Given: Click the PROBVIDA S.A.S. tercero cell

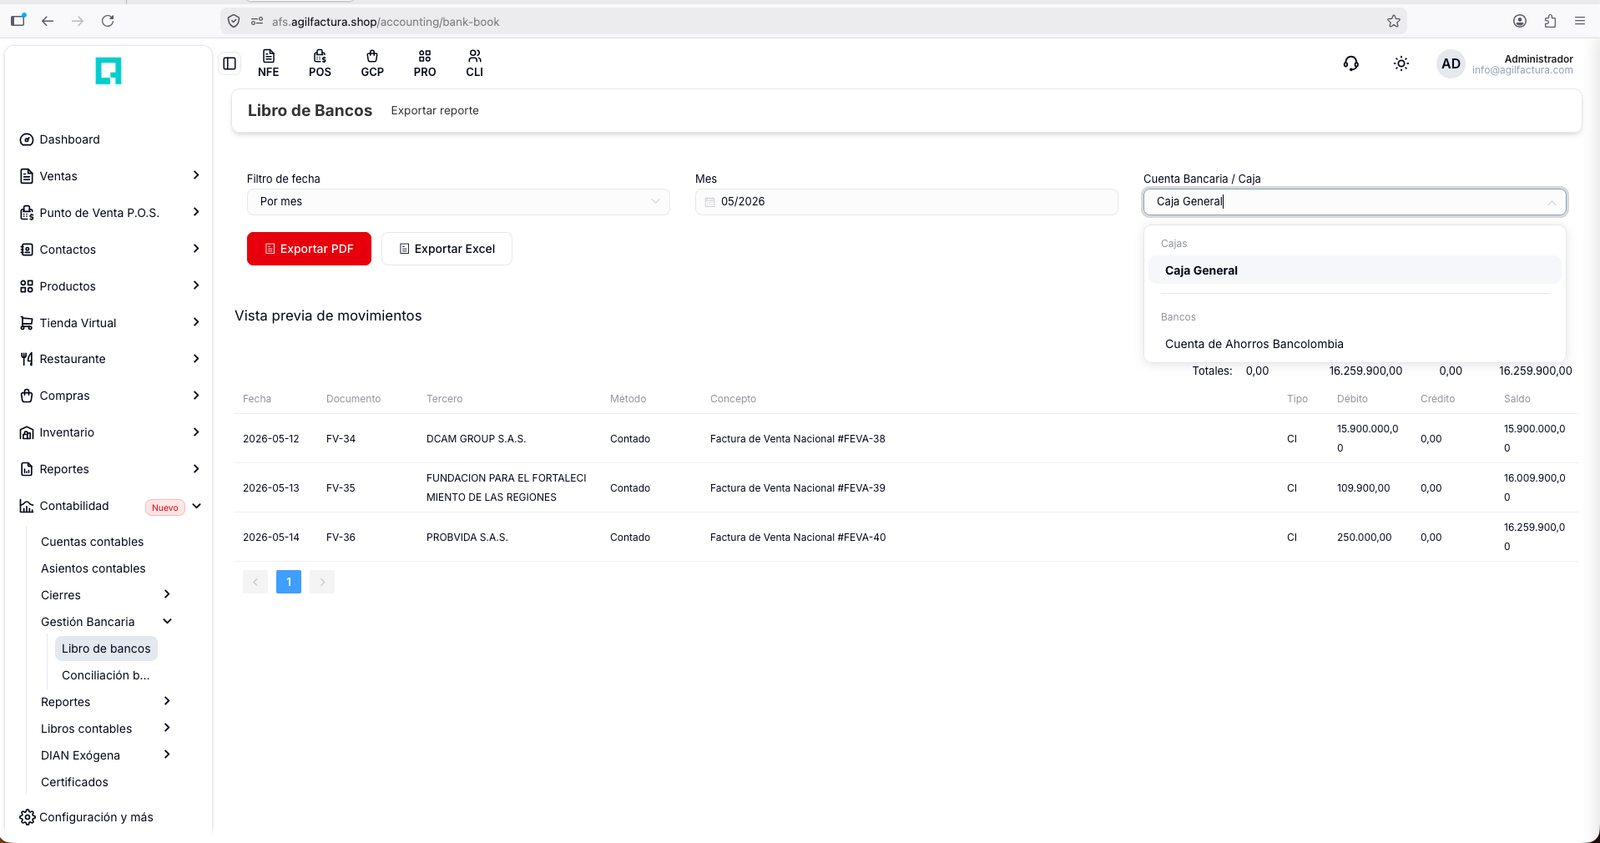Looking at the screenshot, I should coord(467,538).
